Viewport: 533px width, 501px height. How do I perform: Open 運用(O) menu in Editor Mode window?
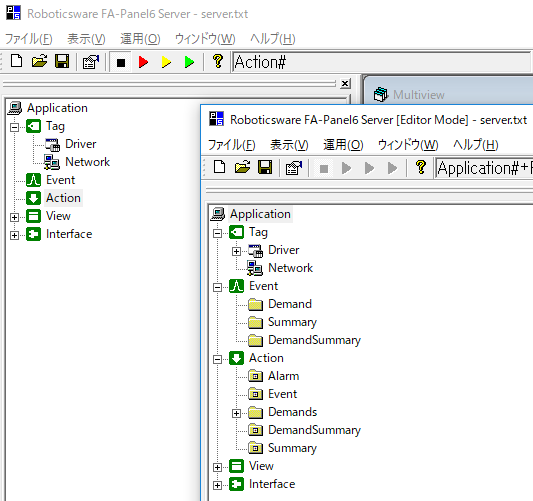pyautogui.click(x=343, y=145)
